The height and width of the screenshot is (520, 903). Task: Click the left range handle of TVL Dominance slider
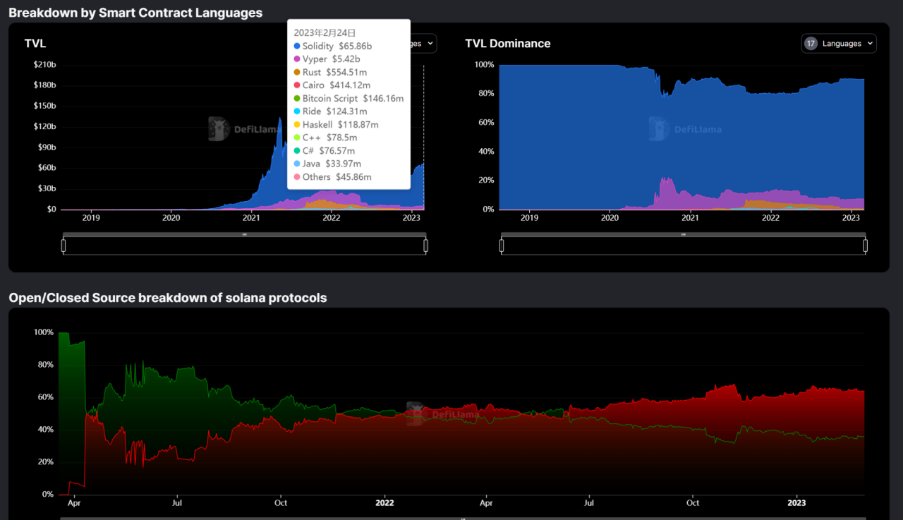click(x=502, y=246)
